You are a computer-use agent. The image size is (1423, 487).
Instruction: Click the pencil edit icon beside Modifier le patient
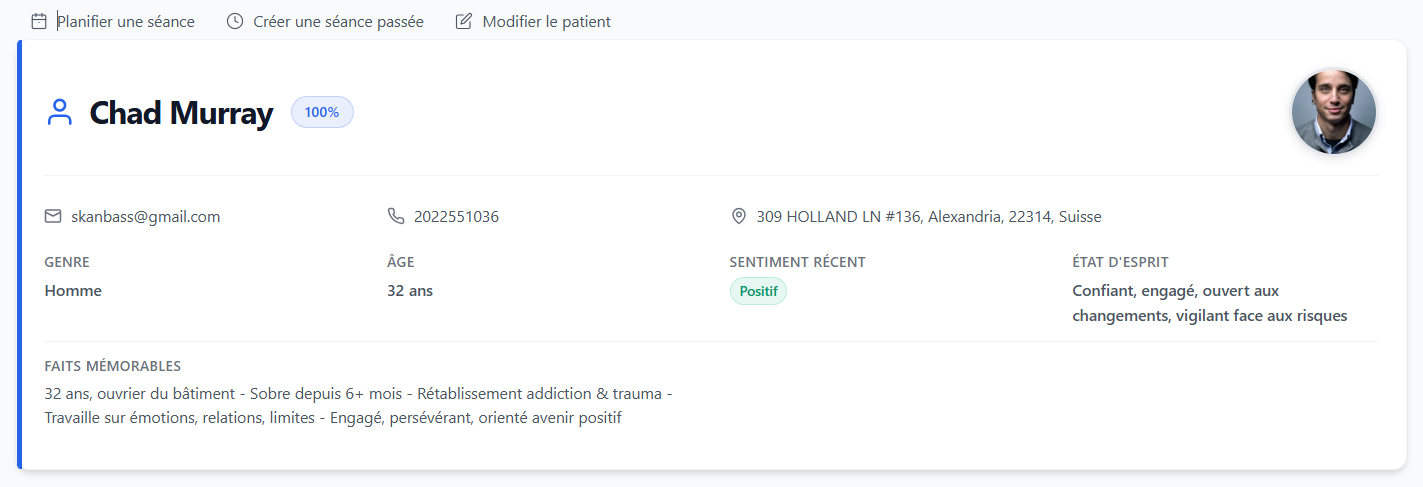464,21
